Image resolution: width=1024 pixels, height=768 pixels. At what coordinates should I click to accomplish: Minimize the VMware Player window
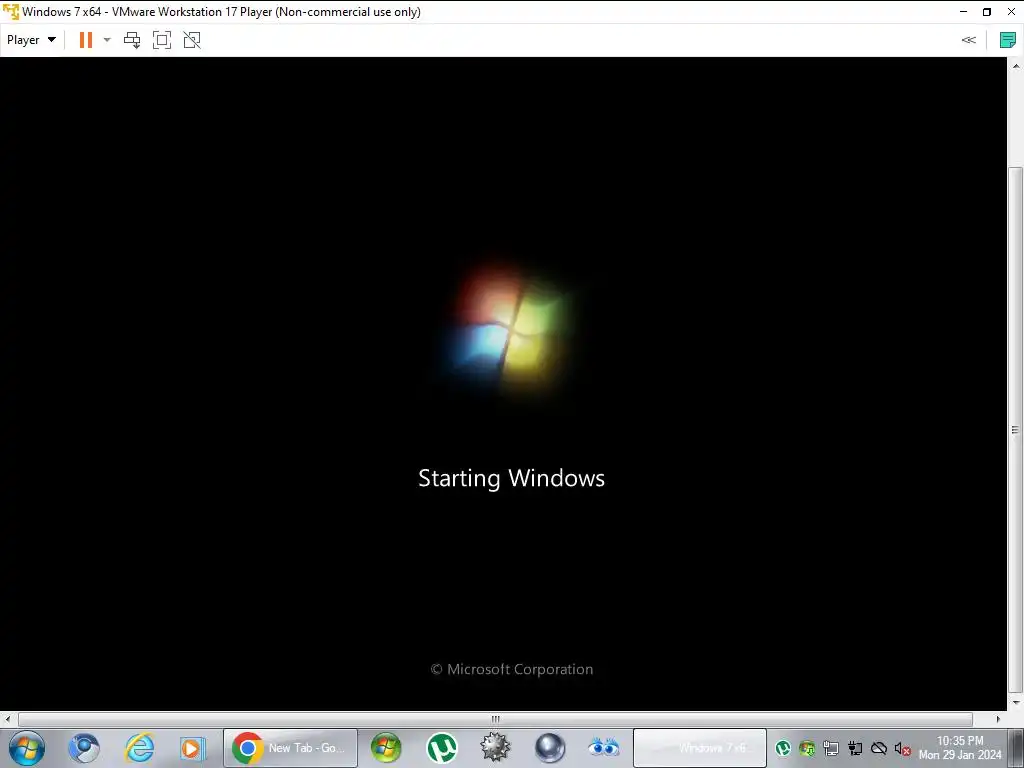(963, 12)
